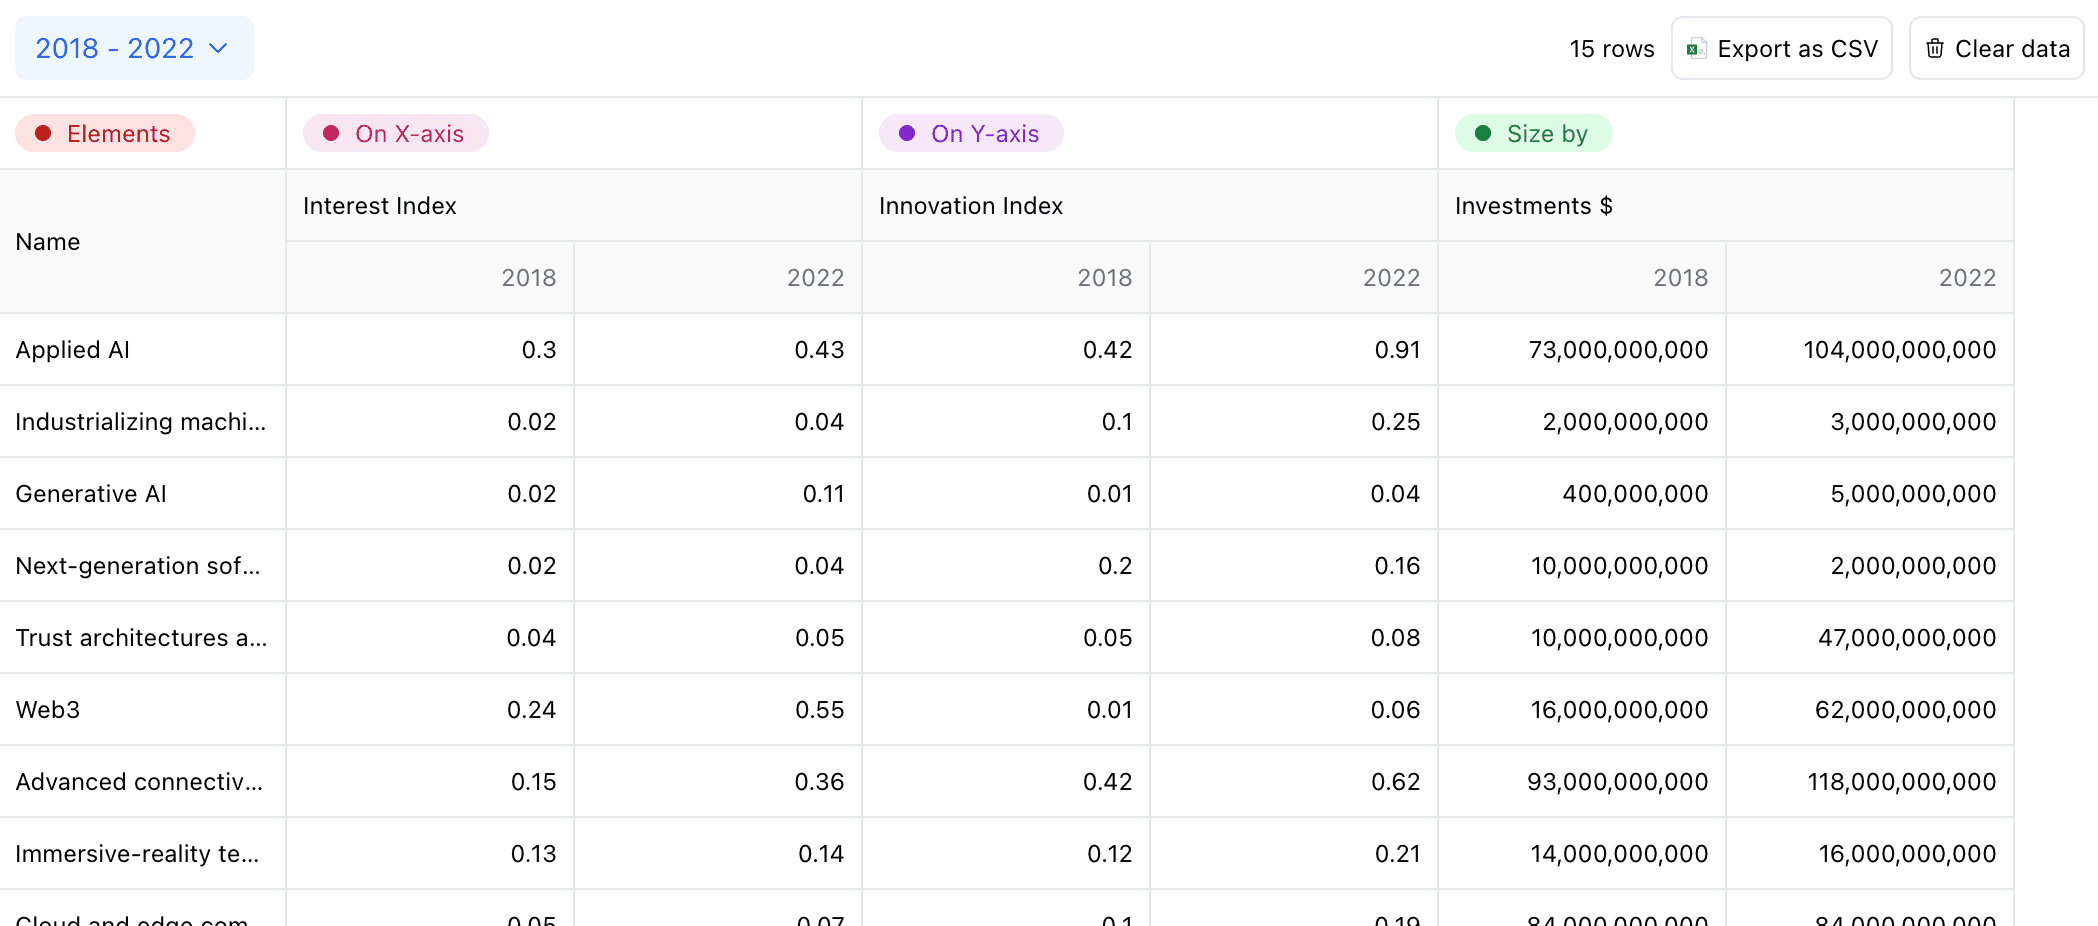Select the Elements label pill
Viewport: 2098px width, 926px height.
click(x=105, y=134)
